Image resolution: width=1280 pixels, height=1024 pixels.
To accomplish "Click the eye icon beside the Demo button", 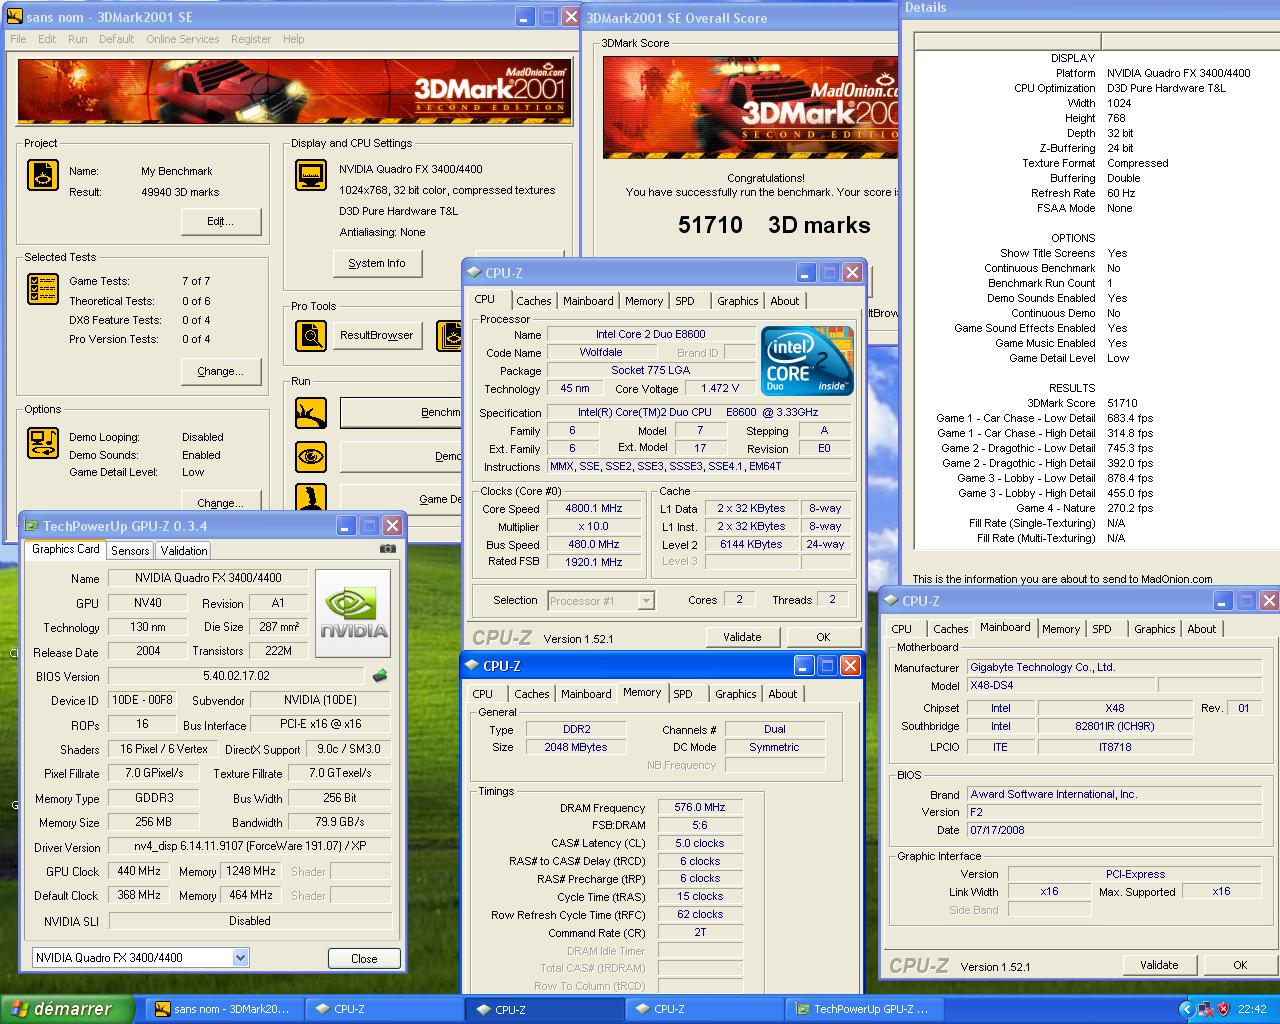I will tap(311, 456).
